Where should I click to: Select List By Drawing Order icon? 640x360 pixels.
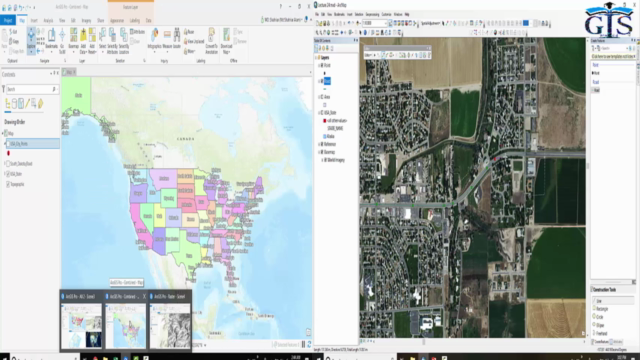7,104
